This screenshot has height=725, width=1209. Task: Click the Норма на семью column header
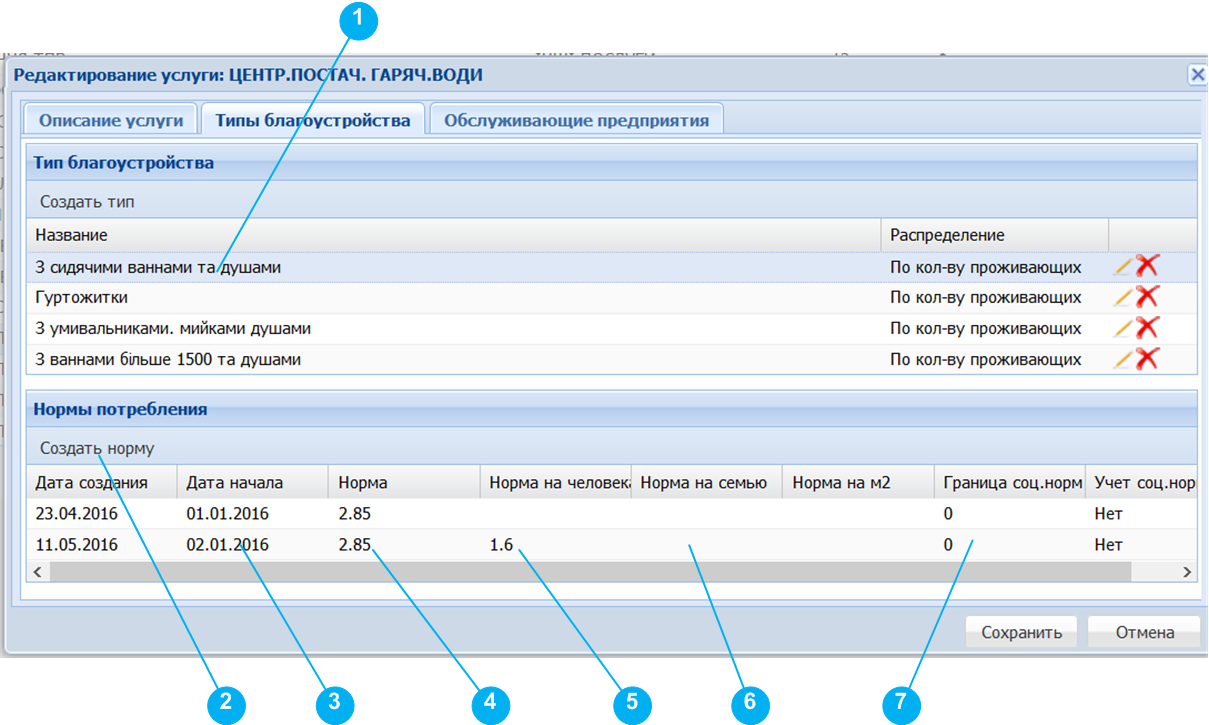707,482
